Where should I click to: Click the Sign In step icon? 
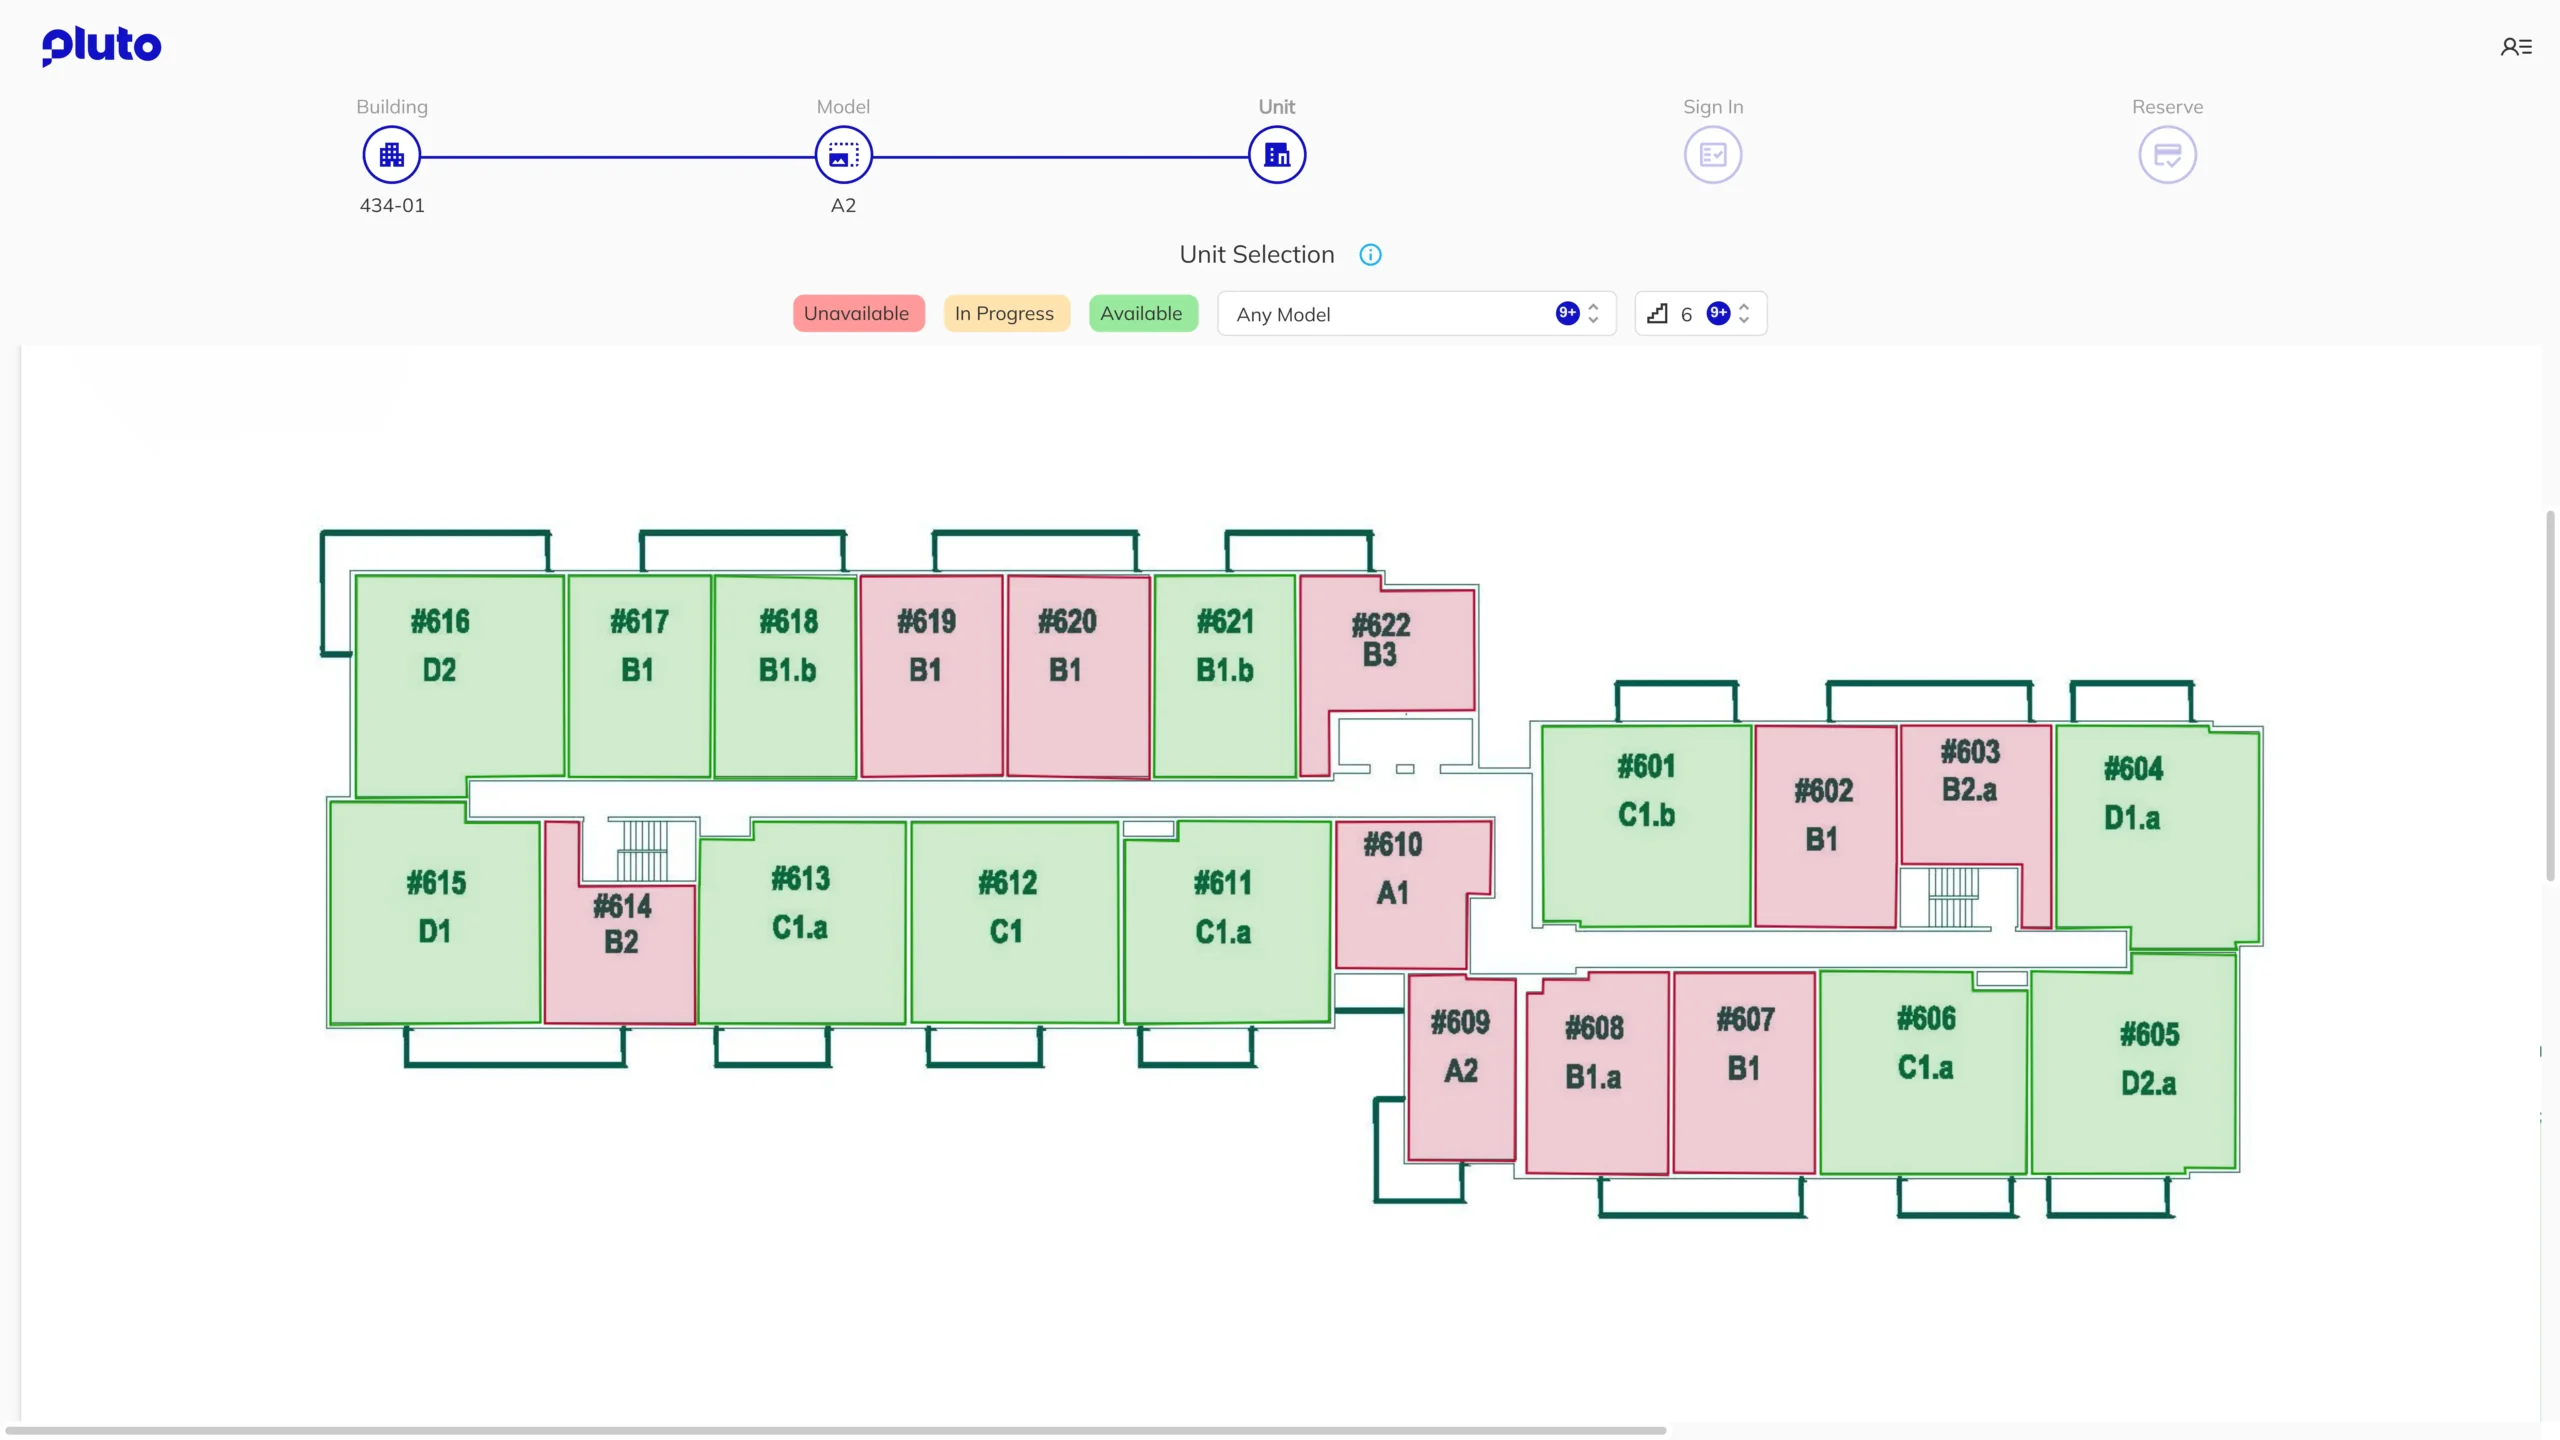coord(1712,154)
